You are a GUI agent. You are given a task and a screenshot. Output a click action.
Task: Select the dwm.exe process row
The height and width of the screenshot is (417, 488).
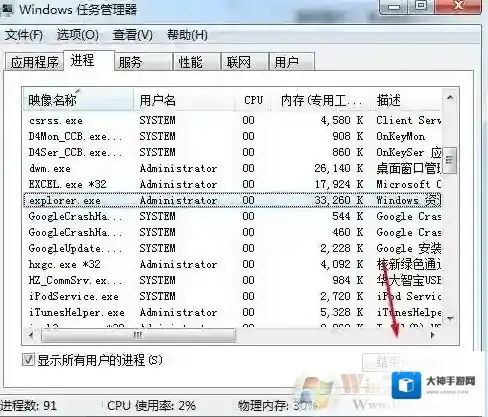(x=233, y=168)
